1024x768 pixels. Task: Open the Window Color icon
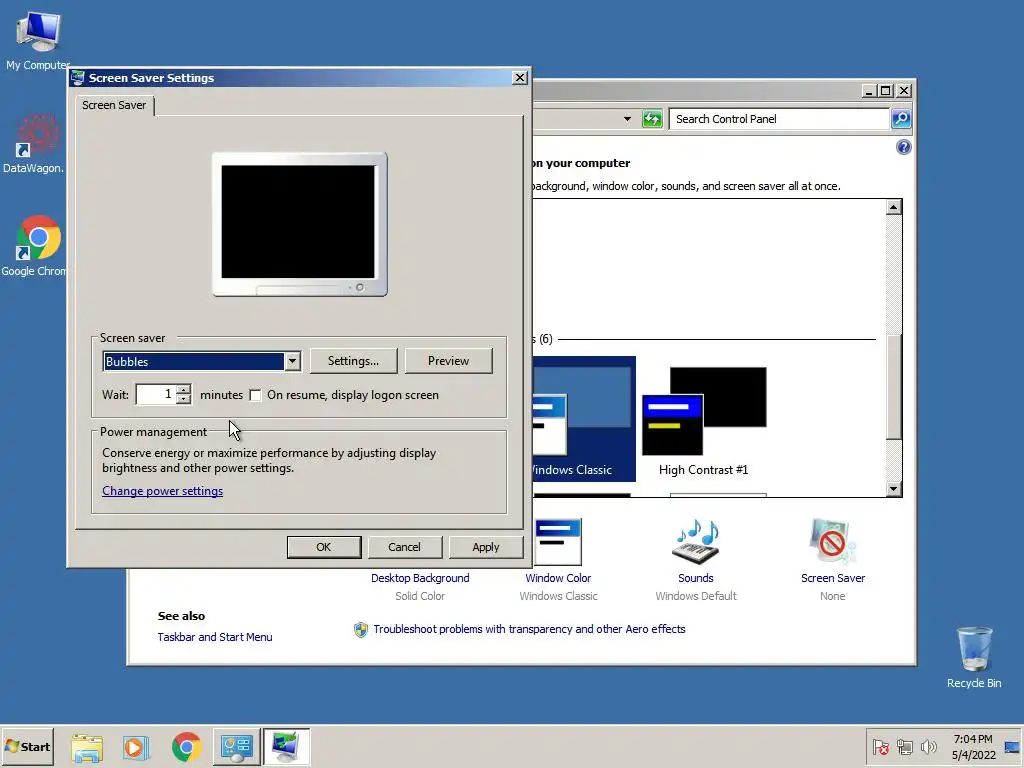(558, 542)
